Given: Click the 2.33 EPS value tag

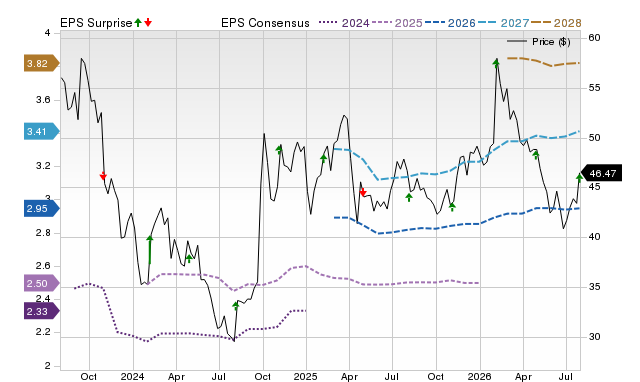Looking at the screenshot, I should (x=42, y=311).
